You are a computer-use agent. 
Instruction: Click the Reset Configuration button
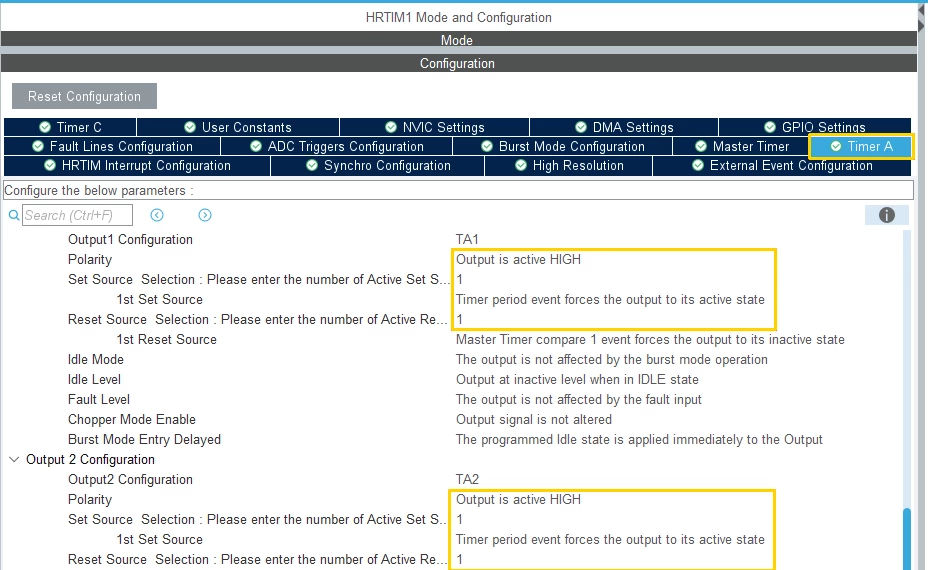(x=85, y=96)
